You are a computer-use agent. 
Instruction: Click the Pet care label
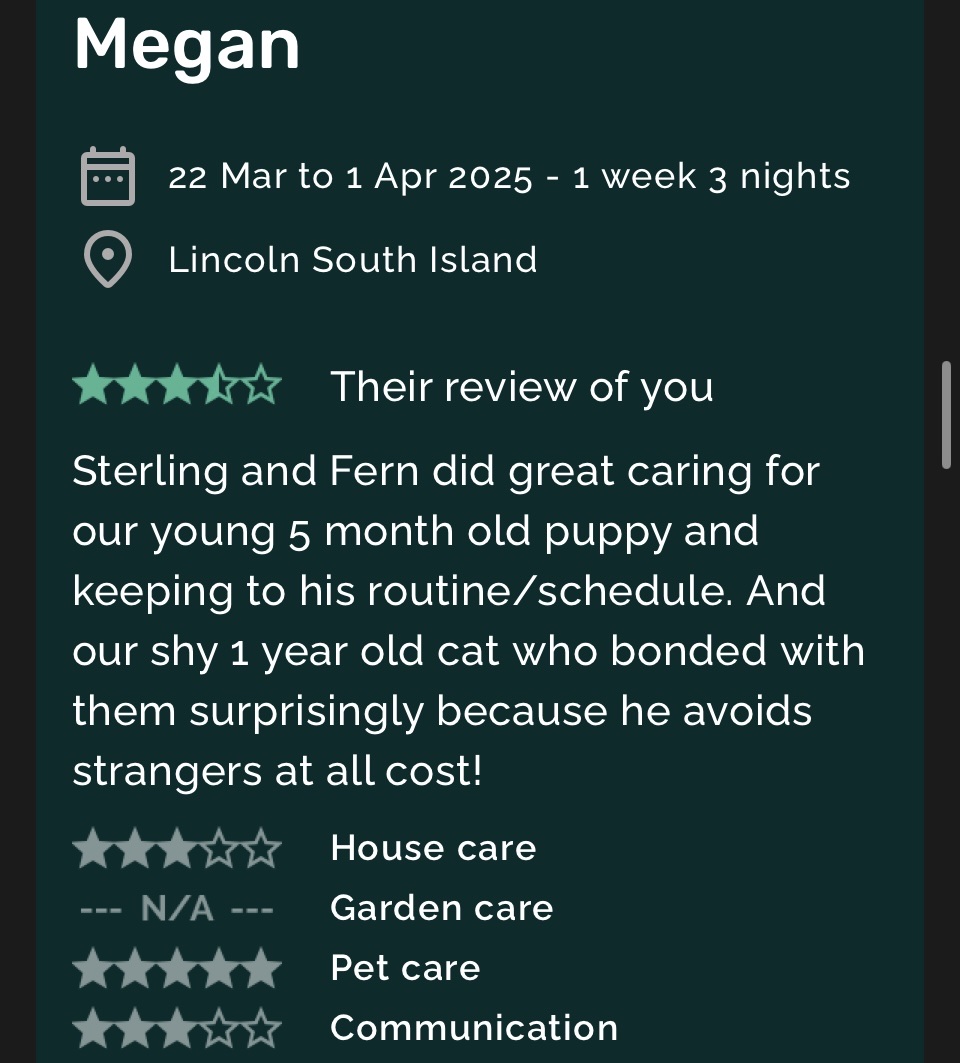tap(405, 968)
